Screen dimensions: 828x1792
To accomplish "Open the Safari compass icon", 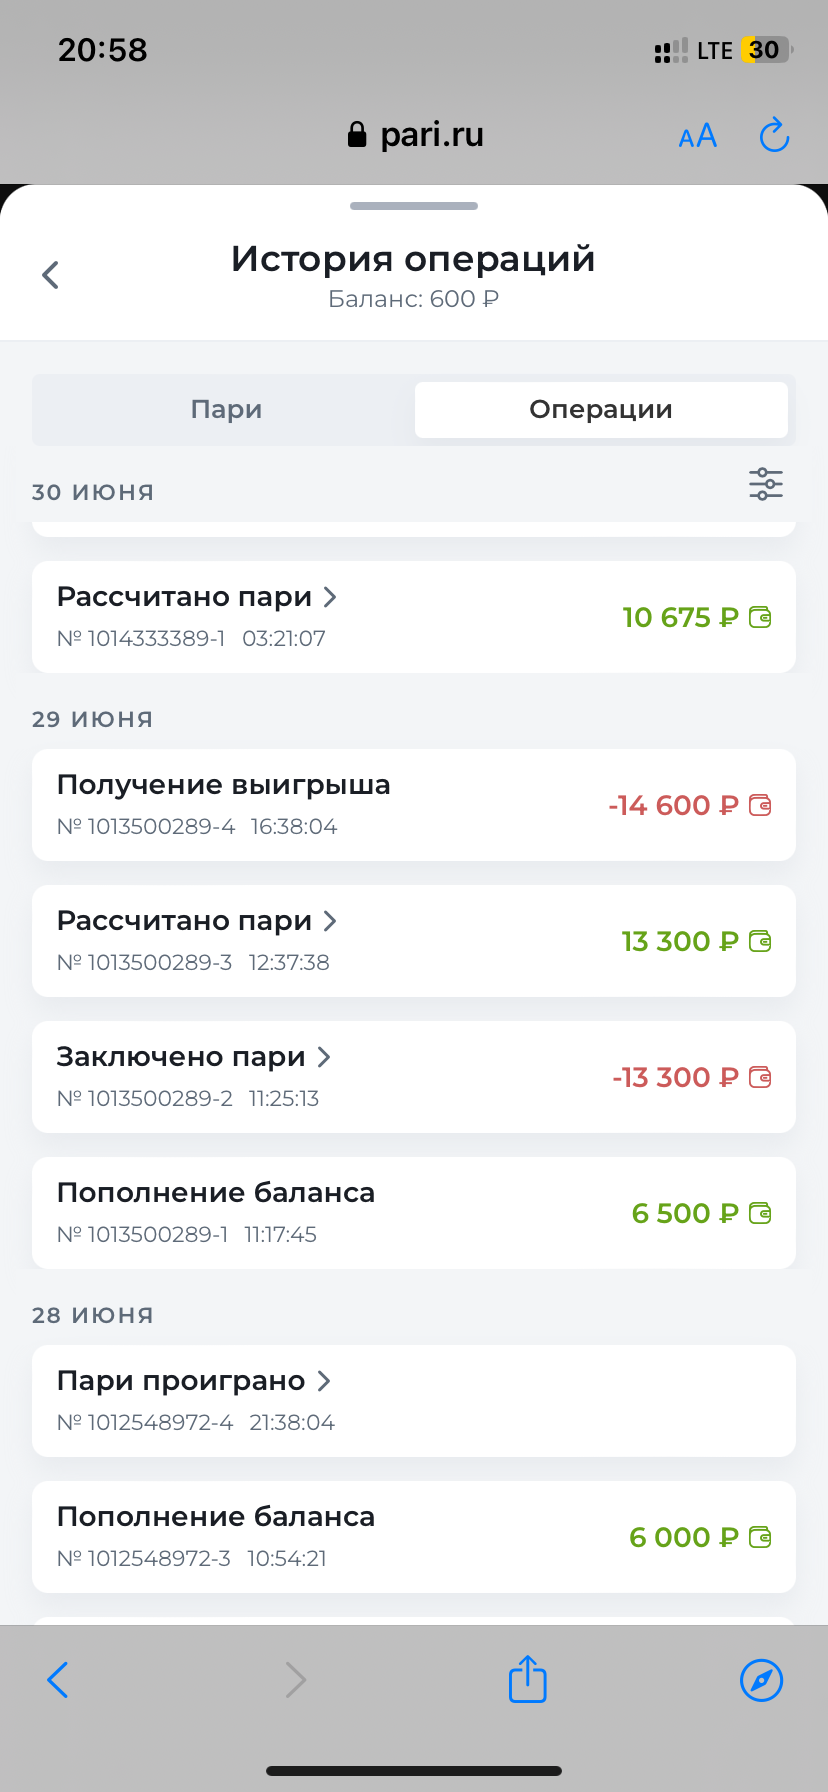I will click(761, 1679).
